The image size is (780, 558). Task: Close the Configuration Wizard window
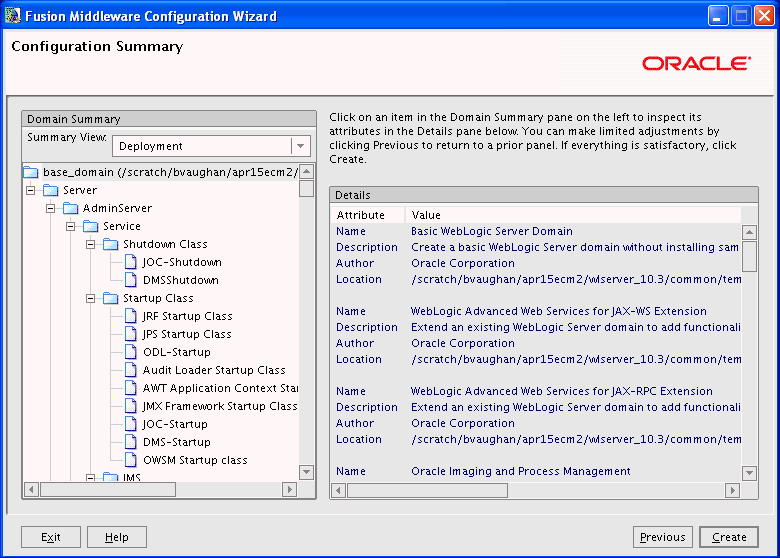point(764,16)
